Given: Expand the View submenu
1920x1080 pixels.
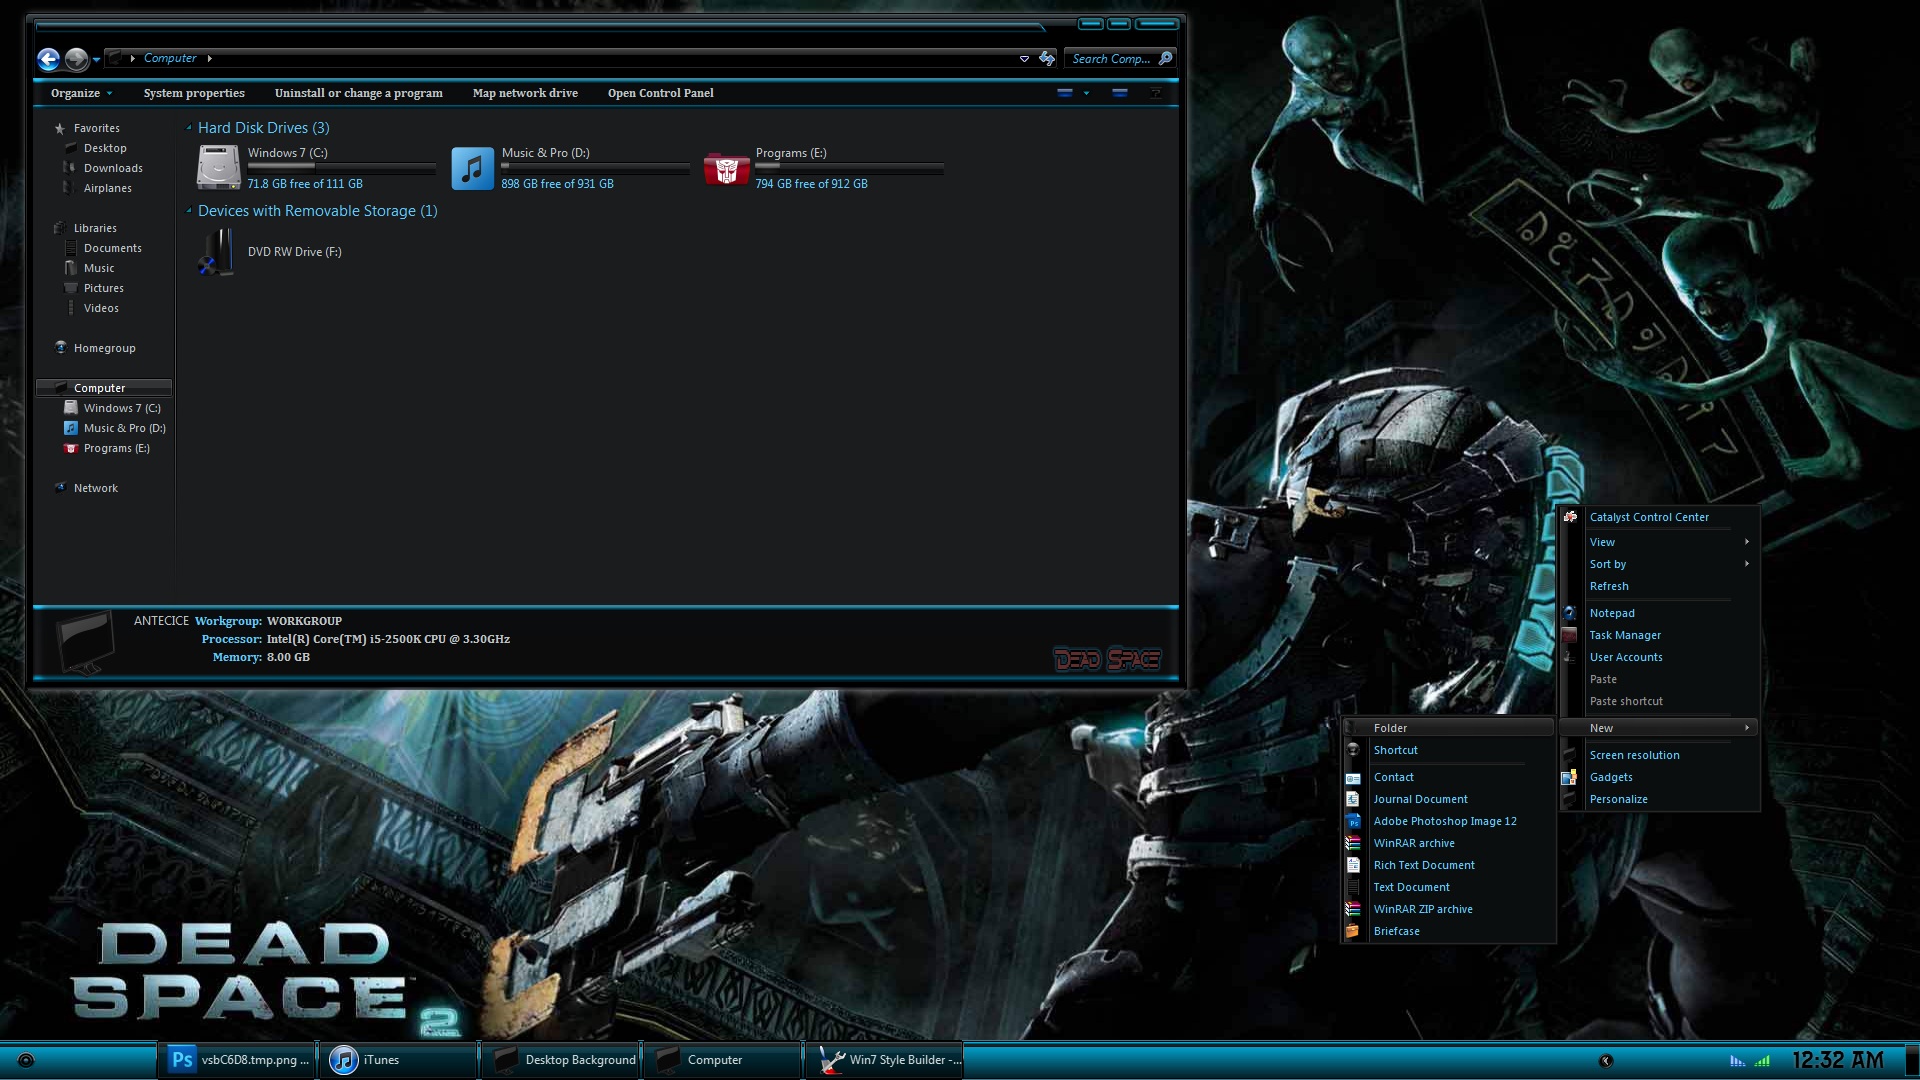Looking at the screenshot, I should (1659, 542).
